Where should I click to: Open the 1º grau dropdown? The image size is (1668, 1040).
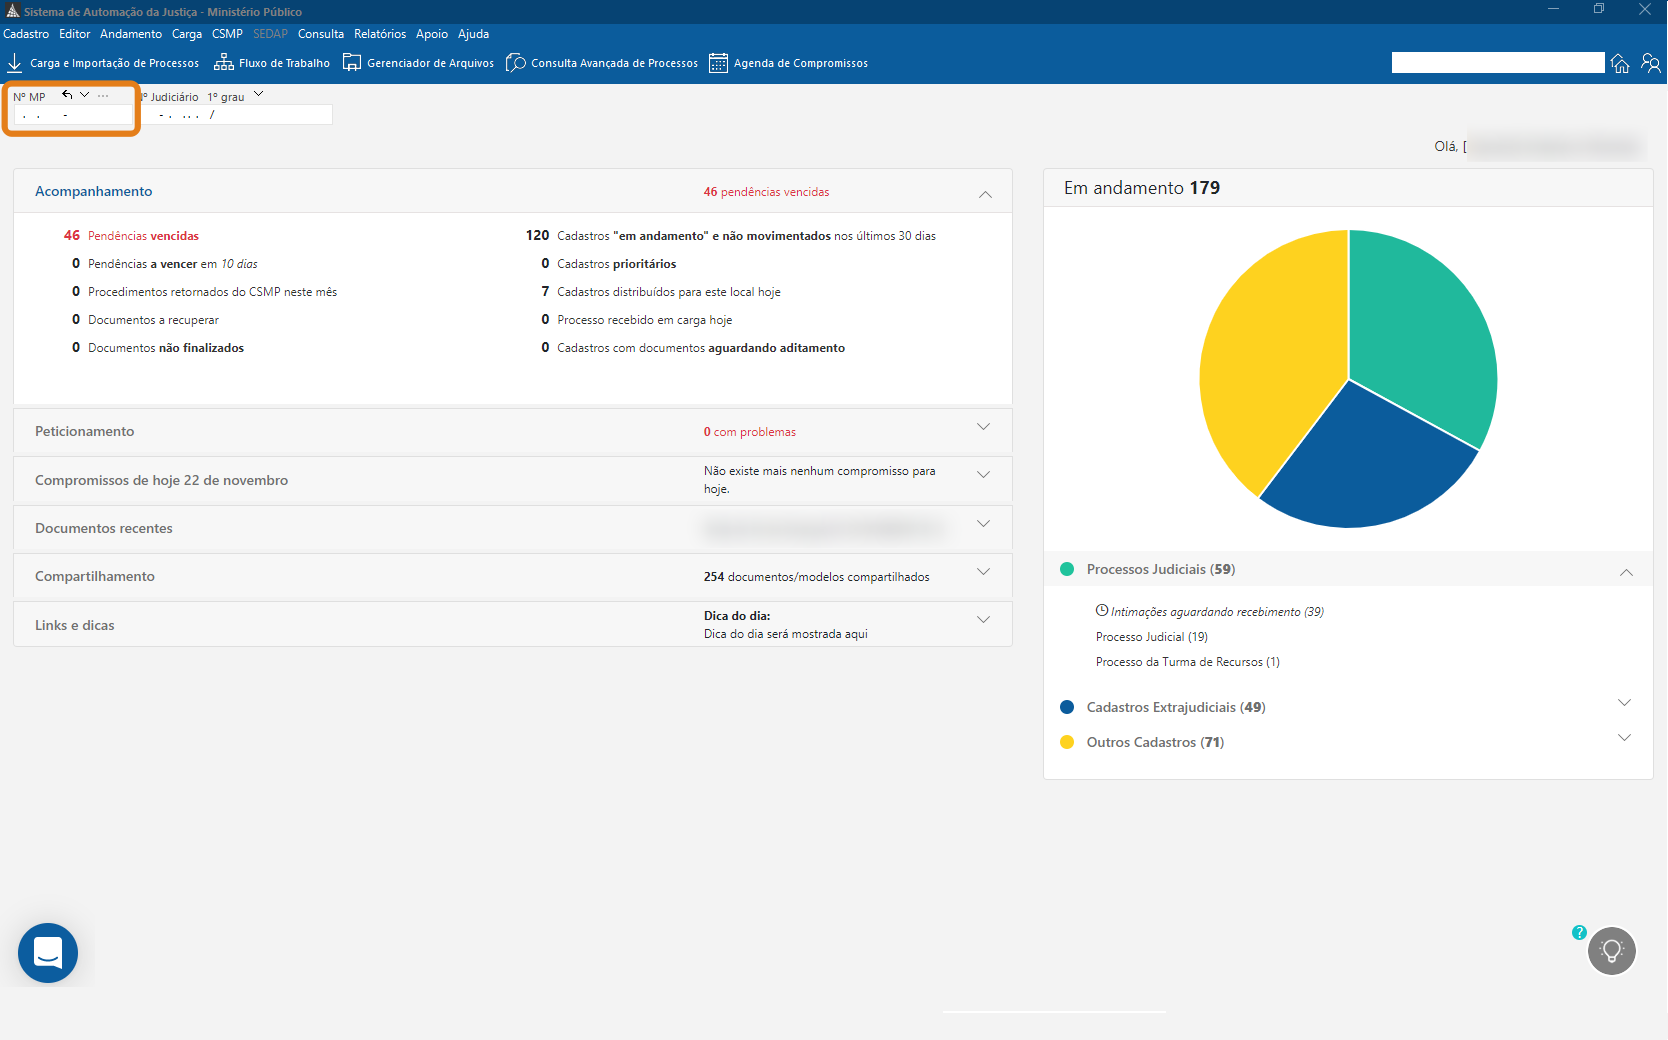click(x=258, y=94)
